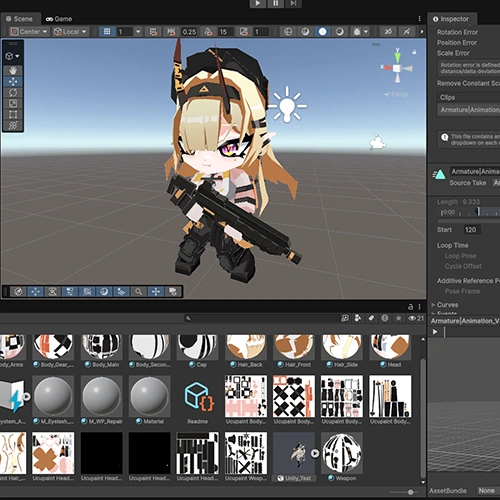This screenshot has width=500, height=500.
Task: Toggle grid visibility button in toolbar
Action: [107, 32]
